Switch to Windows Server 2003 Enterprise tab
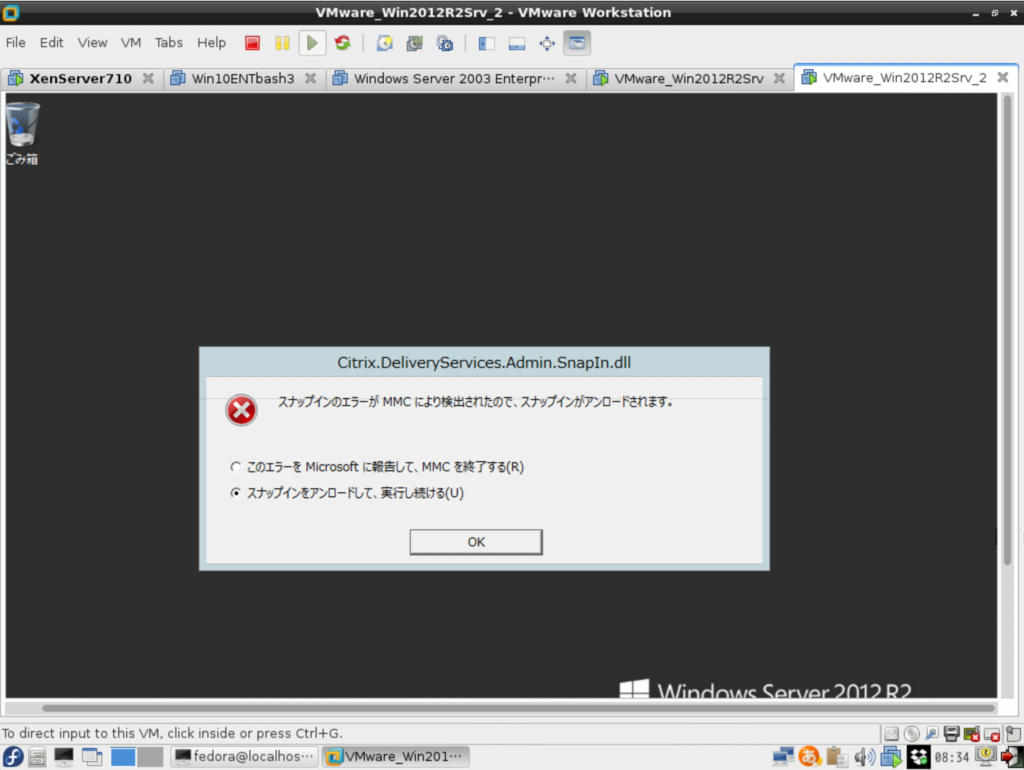Viewport: 1024px width, 770px height. [454, 79]
